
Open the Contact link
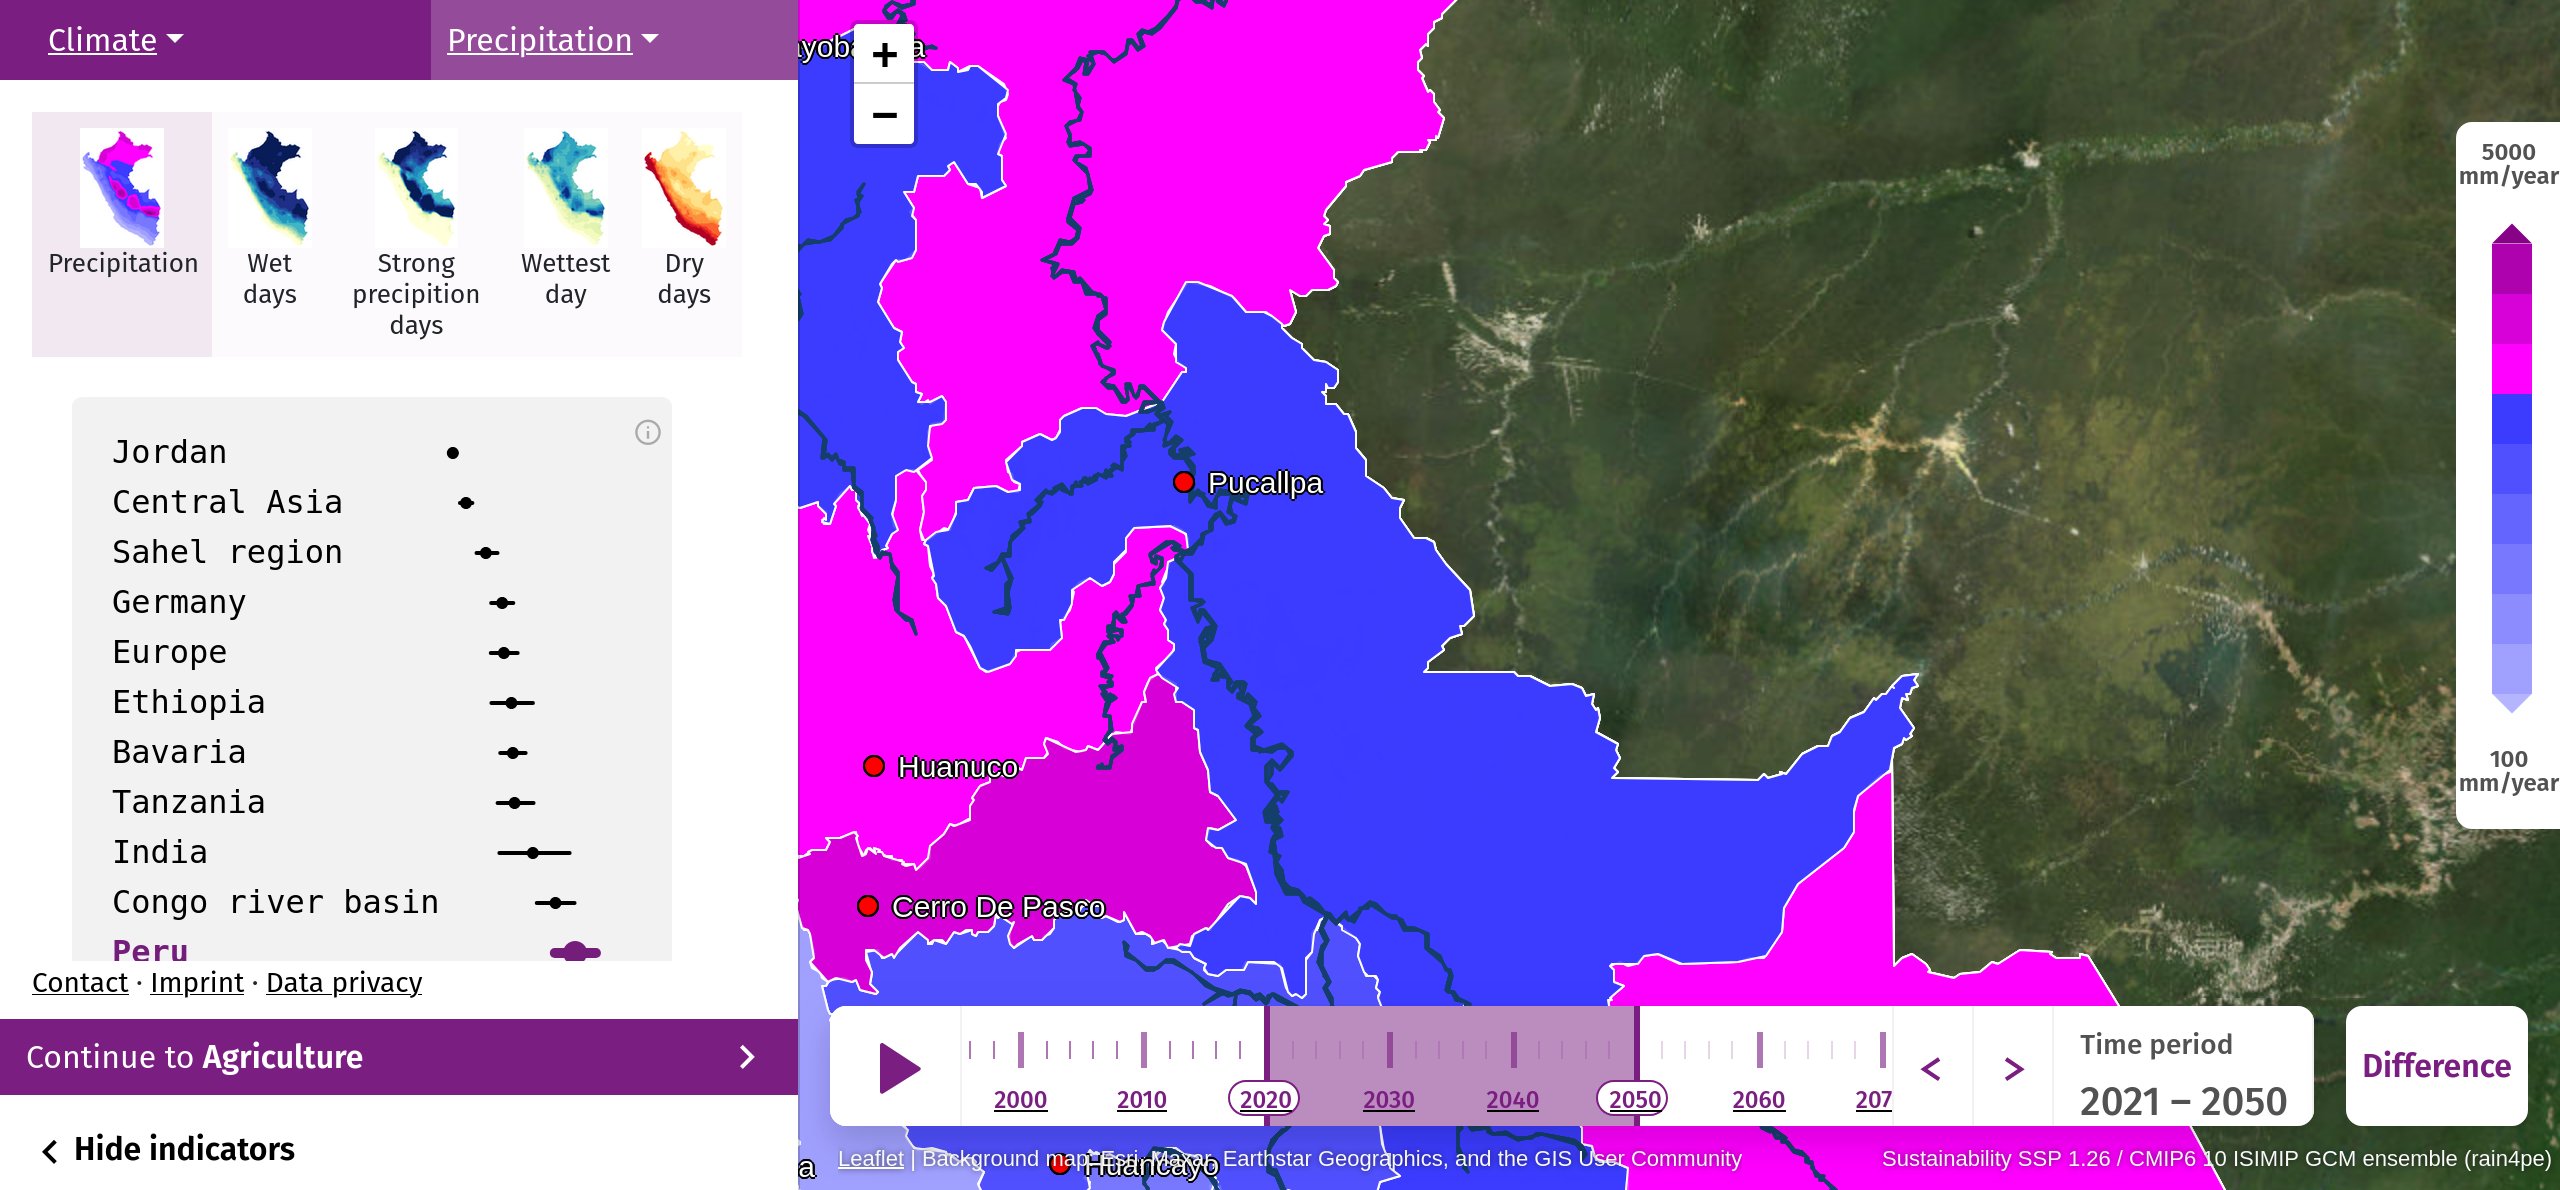(x=80, y=982)
